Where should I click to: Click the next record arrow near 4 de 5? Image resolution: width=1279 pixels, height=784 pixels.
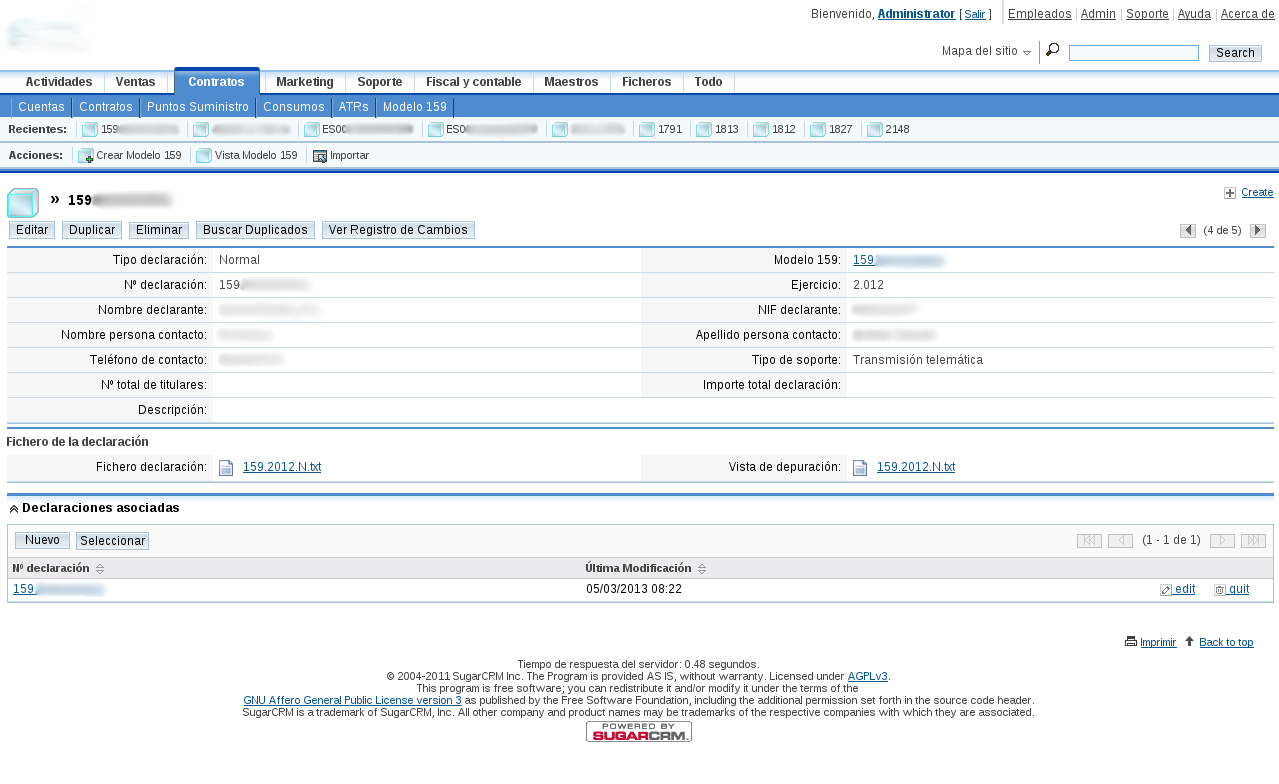1258,230
